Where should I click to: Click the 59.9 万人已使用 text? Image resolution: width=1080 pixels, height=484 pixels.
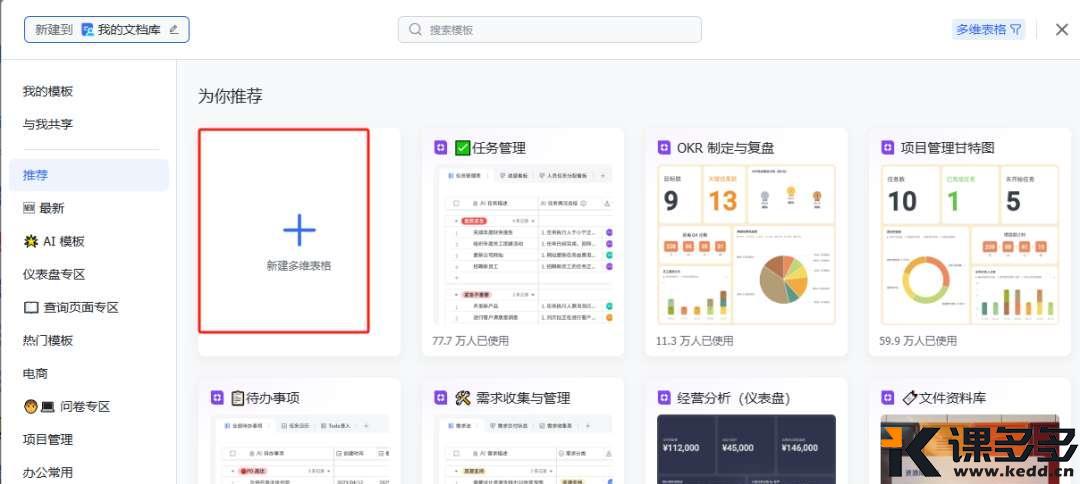pyautogui.click(x=918, y=340)
